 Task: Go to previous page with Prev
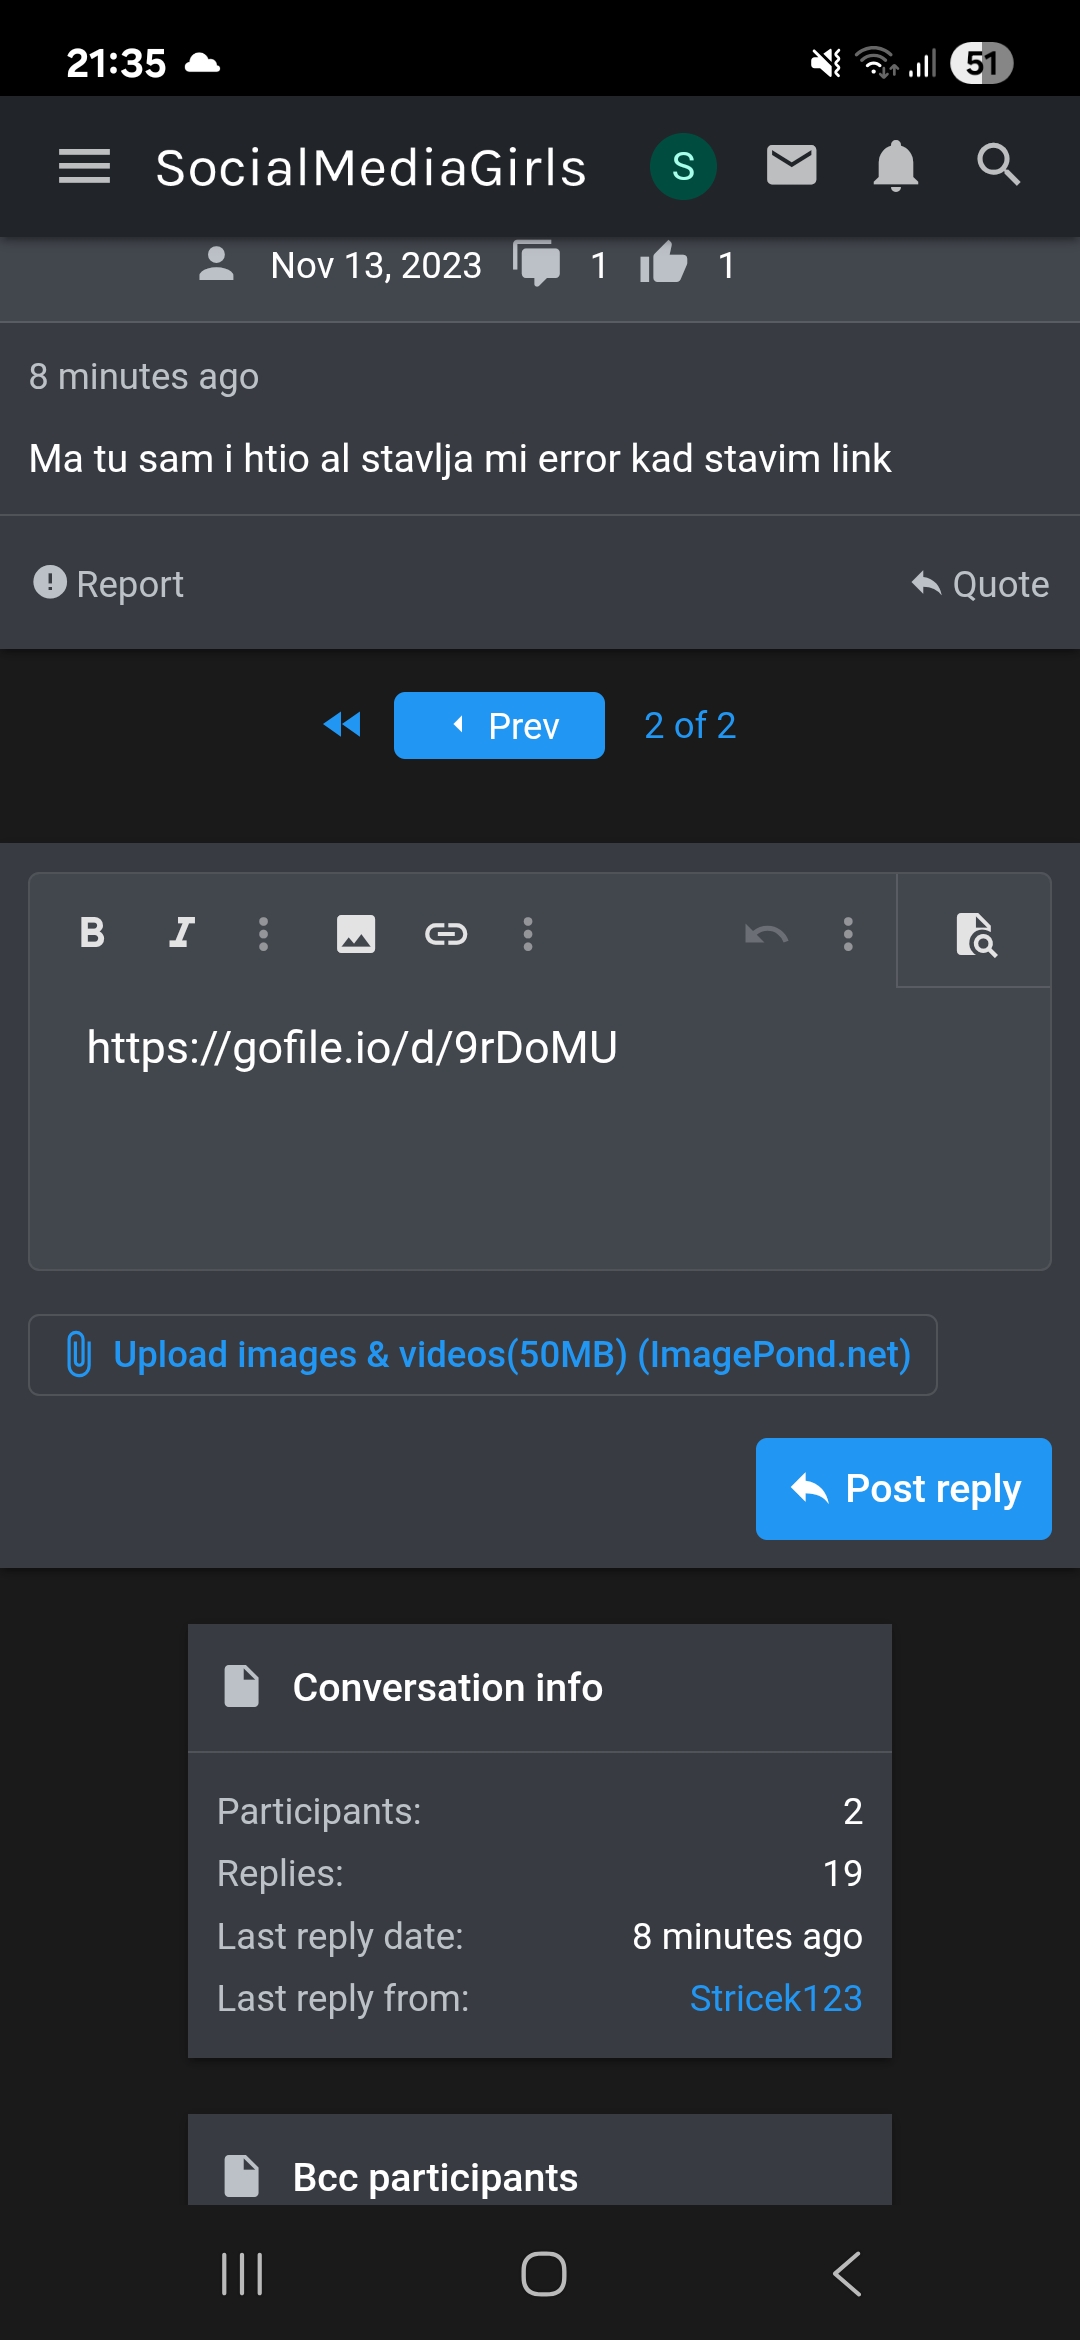click(499, 725)
